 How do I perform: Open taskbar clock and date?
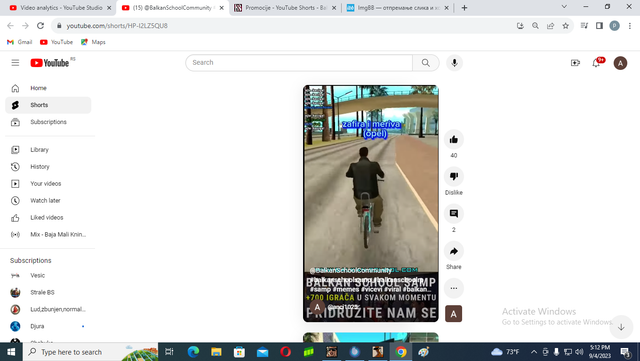click(x=600, y=352)
